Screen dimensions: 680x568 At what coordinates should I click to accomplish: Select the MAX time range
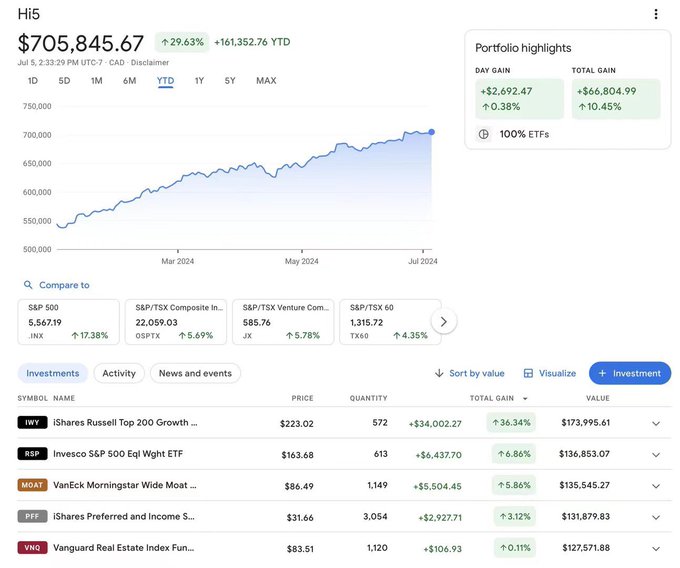click(x=266, y=81)
